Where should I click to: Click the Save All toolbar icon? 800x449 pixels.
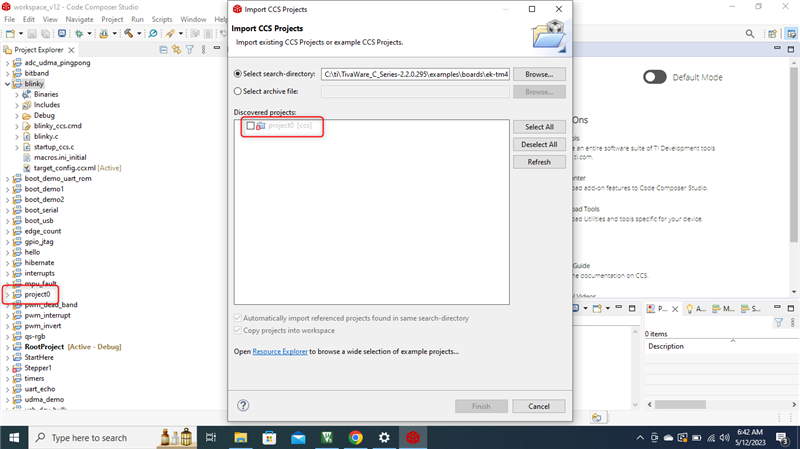pyautogui.click(x=45, y=34)
